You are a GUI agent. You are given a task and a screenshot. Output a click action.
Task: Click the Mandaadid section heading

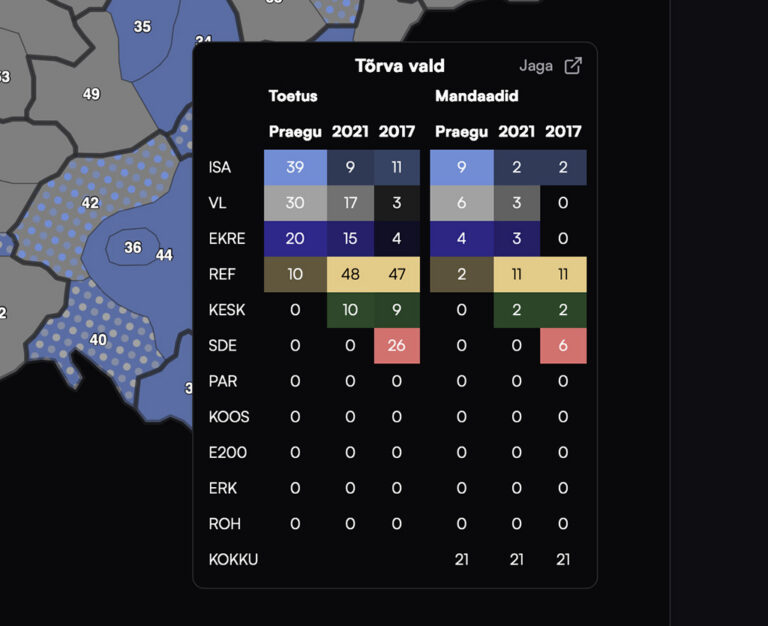tap(476, 96)
